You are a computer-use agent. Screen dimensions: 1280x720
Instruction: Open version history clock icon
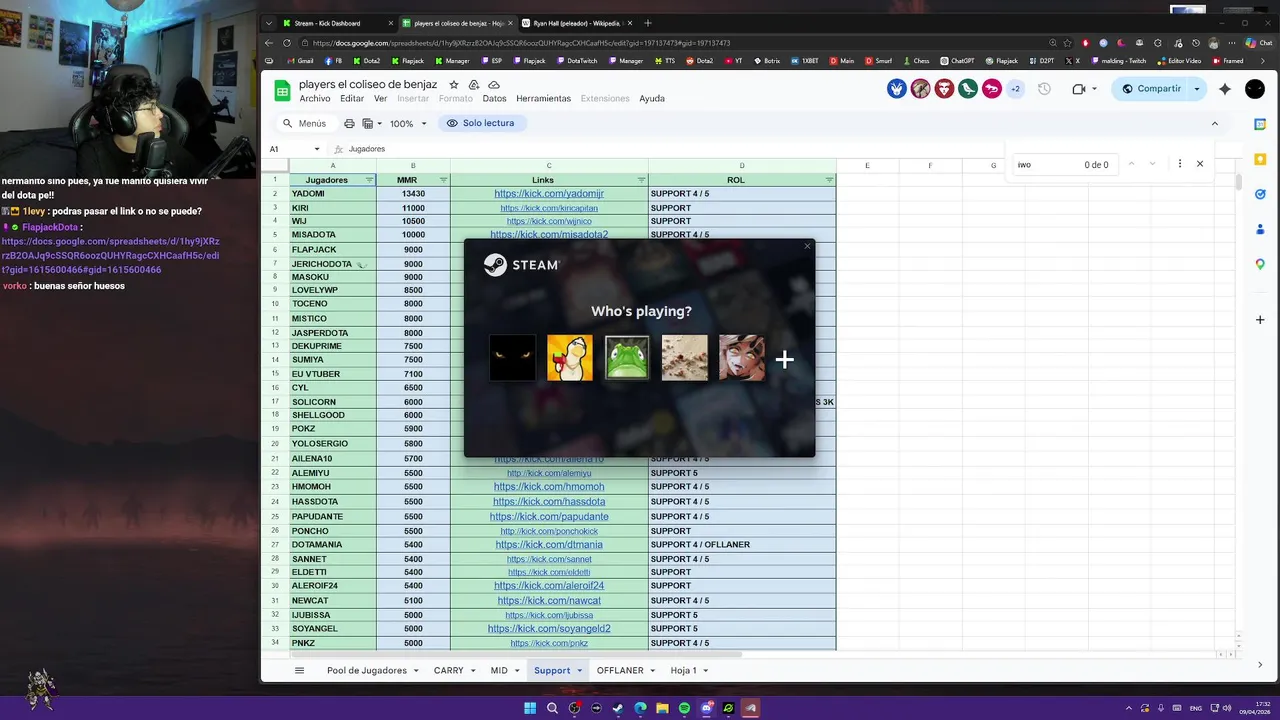click(x=1044, y=89)
